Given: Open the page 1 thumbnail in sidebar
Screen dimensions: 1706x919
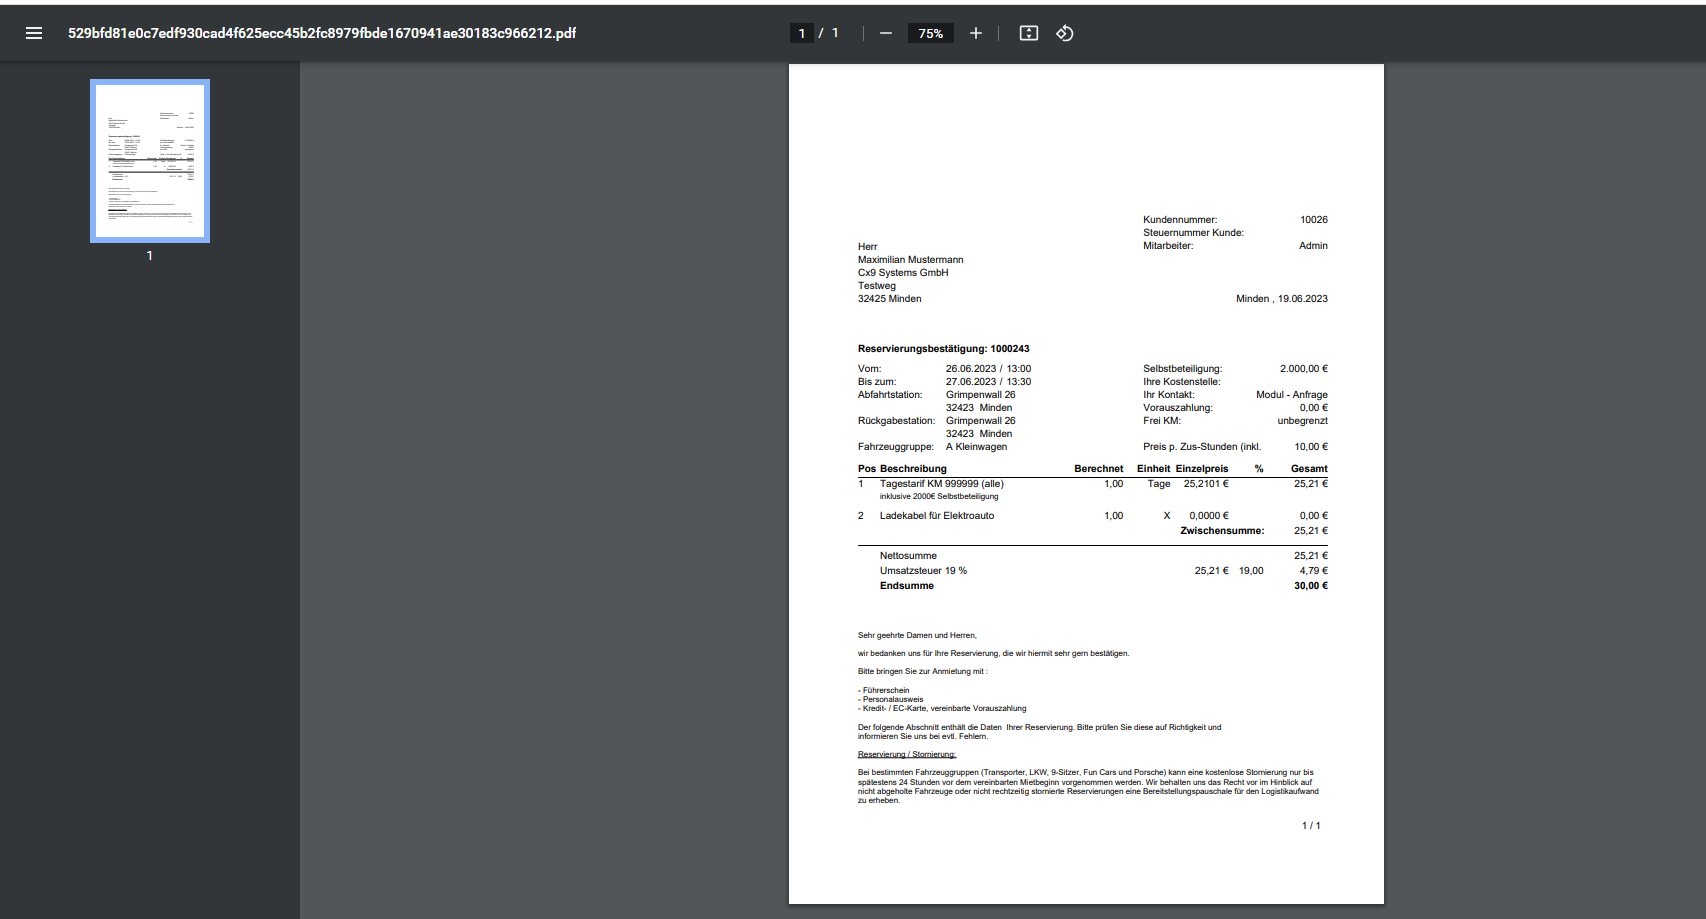Looking at the screenshot, I should 150,161.
